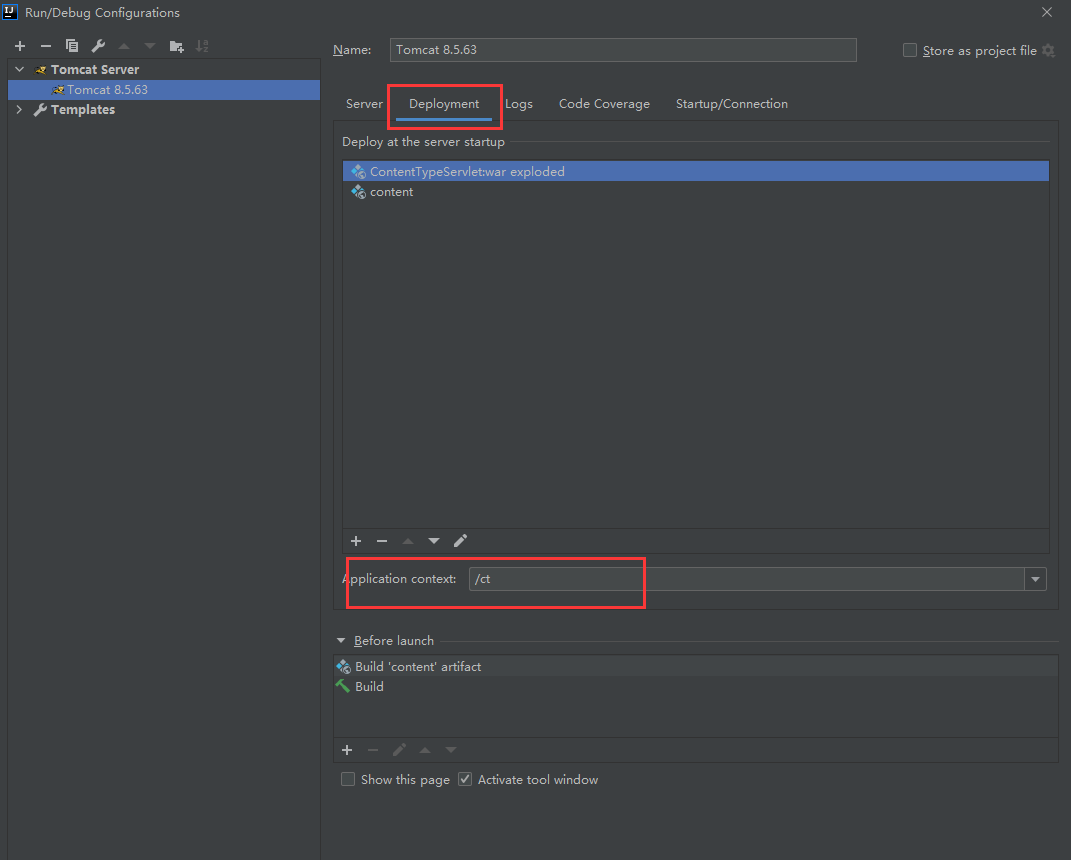Add new run configuration with plus icon
The width and height of the screenshot is (1071, 860).
tap(19, 46)
